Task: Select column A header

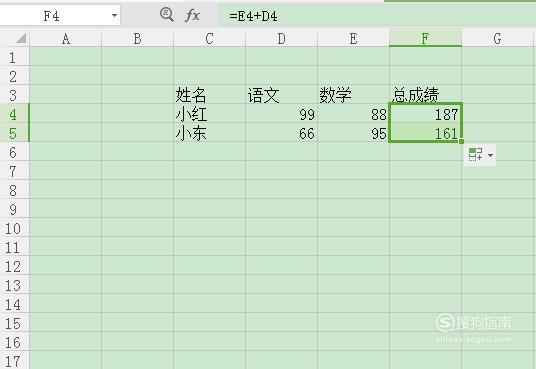Action: [x=66, y=39]
